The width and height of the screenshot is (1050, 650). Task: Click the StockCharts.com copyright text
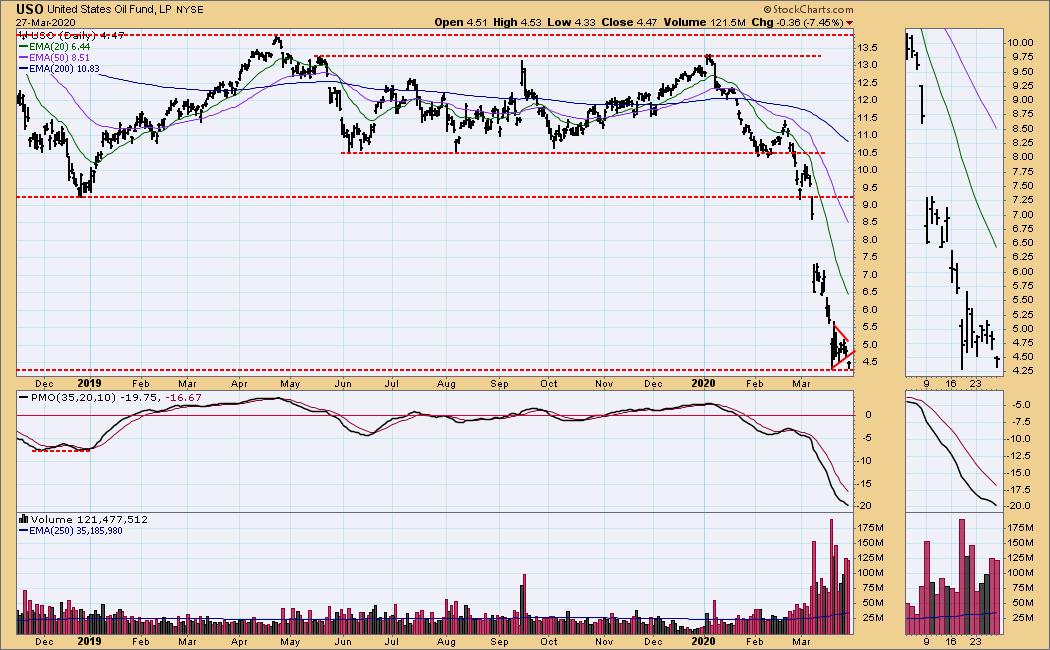pos(808,9)
